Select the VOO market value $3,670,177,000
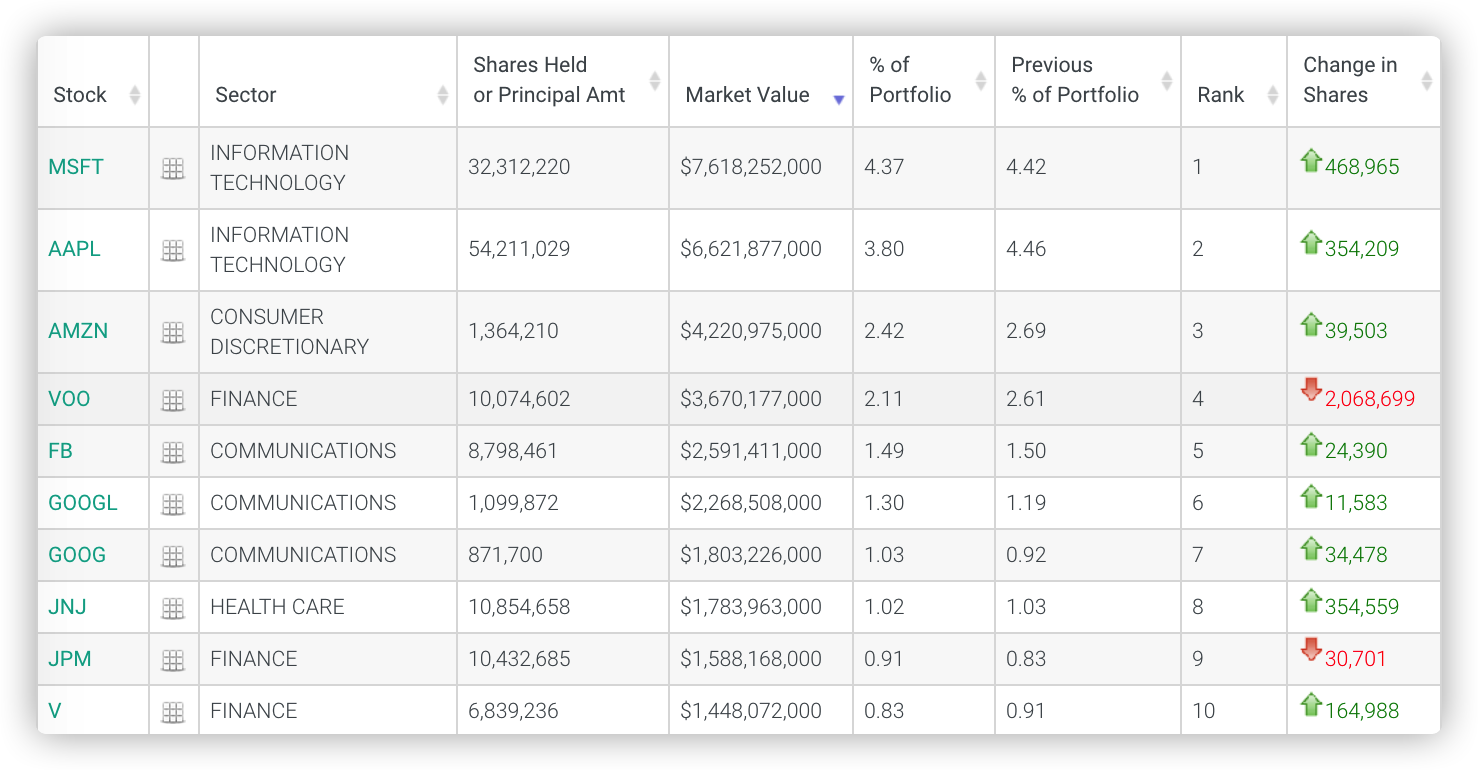The image size is (1478, 770). pos(751,399)
